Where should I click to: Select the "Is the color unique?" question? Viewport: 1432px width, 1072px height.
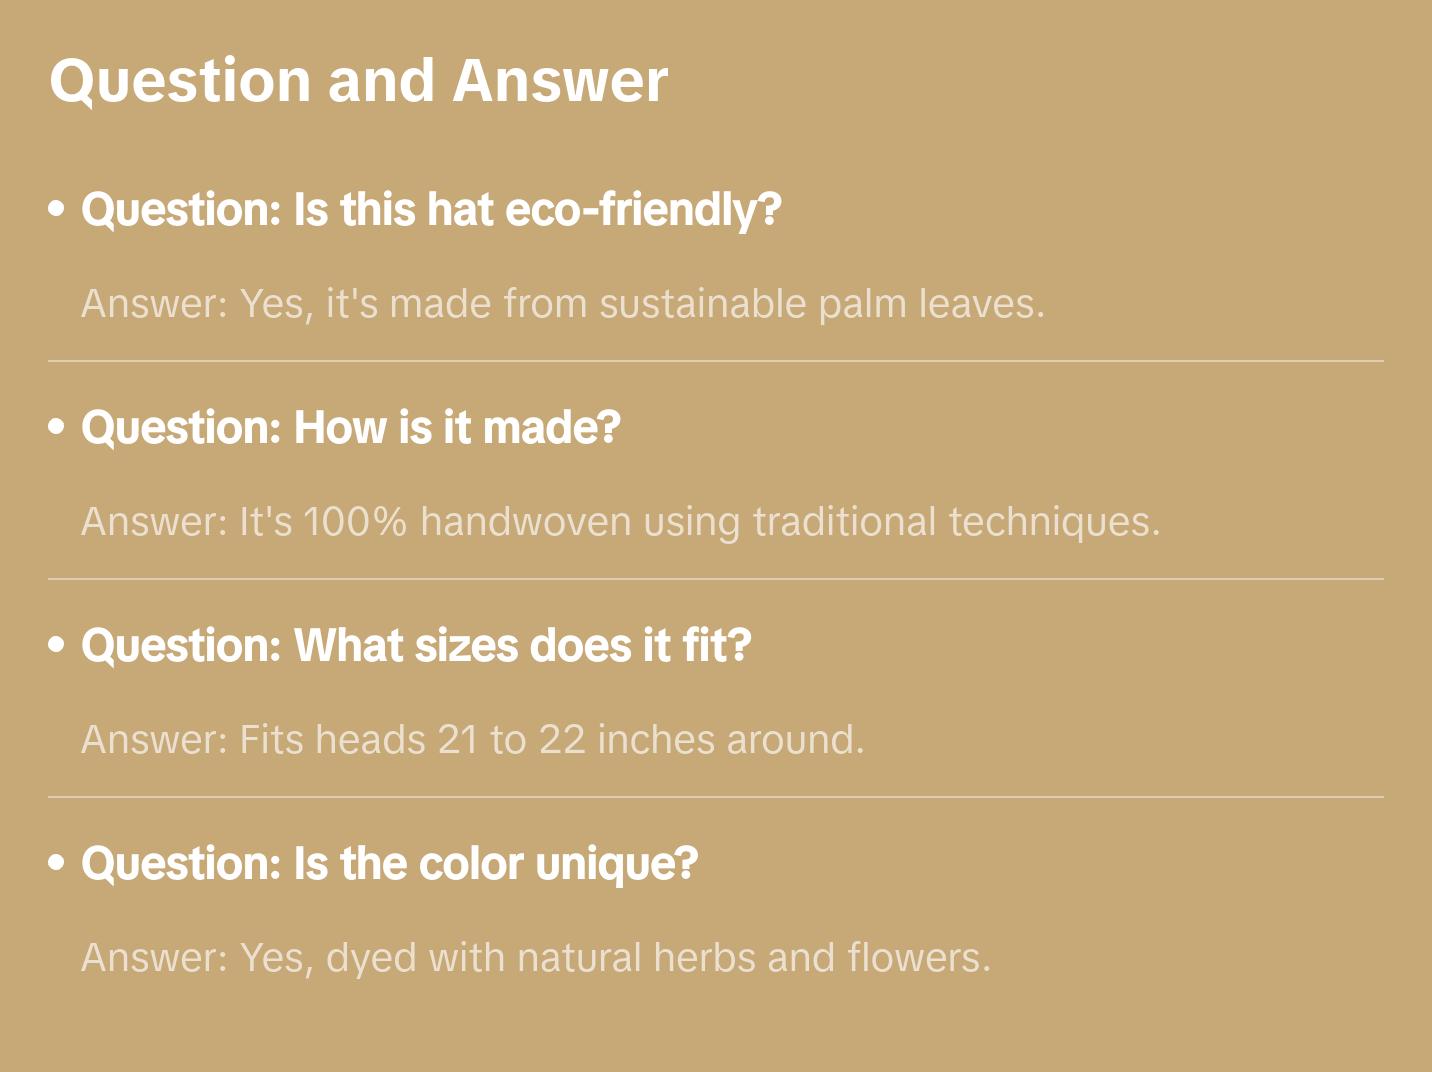tap(389, 864)
